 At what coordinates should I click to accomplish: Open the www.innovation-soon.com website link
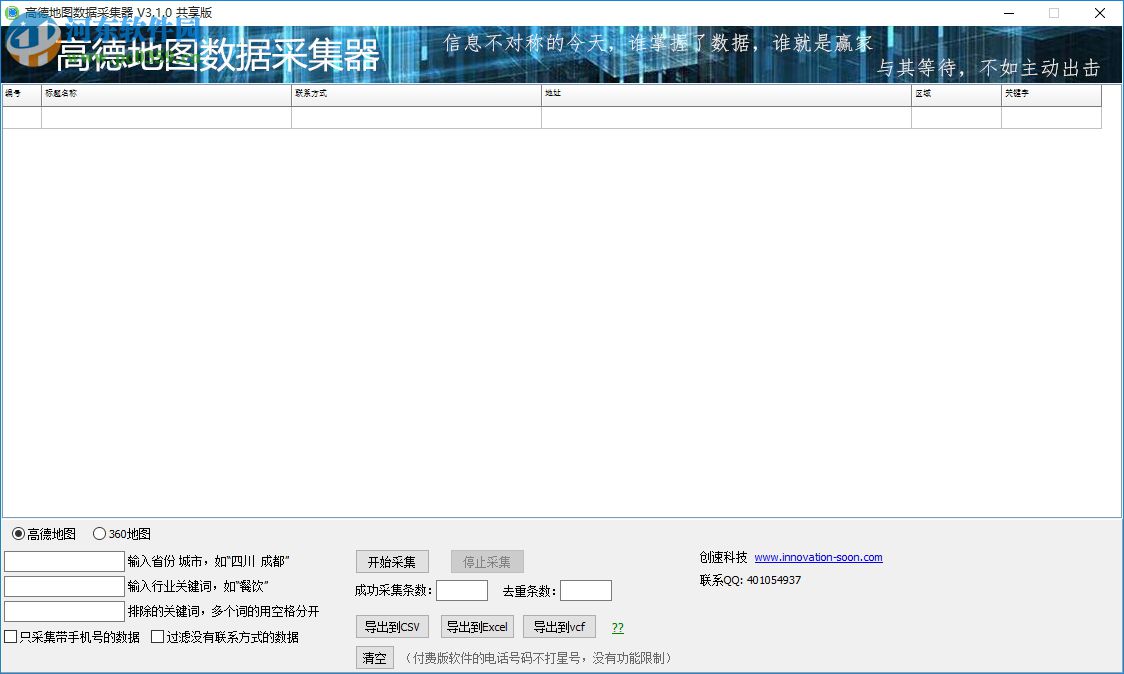click(819, 557)
